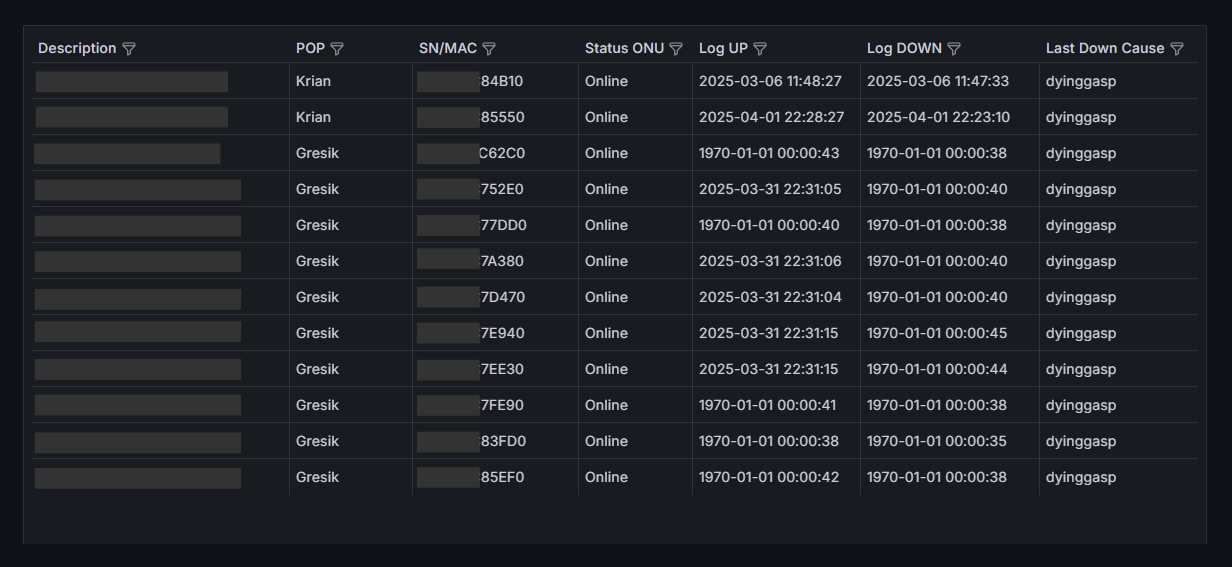The height and width of the screenshot is (567, 1232).
Task: Sort by Status ONU header text
Action: tap(624, 48)
